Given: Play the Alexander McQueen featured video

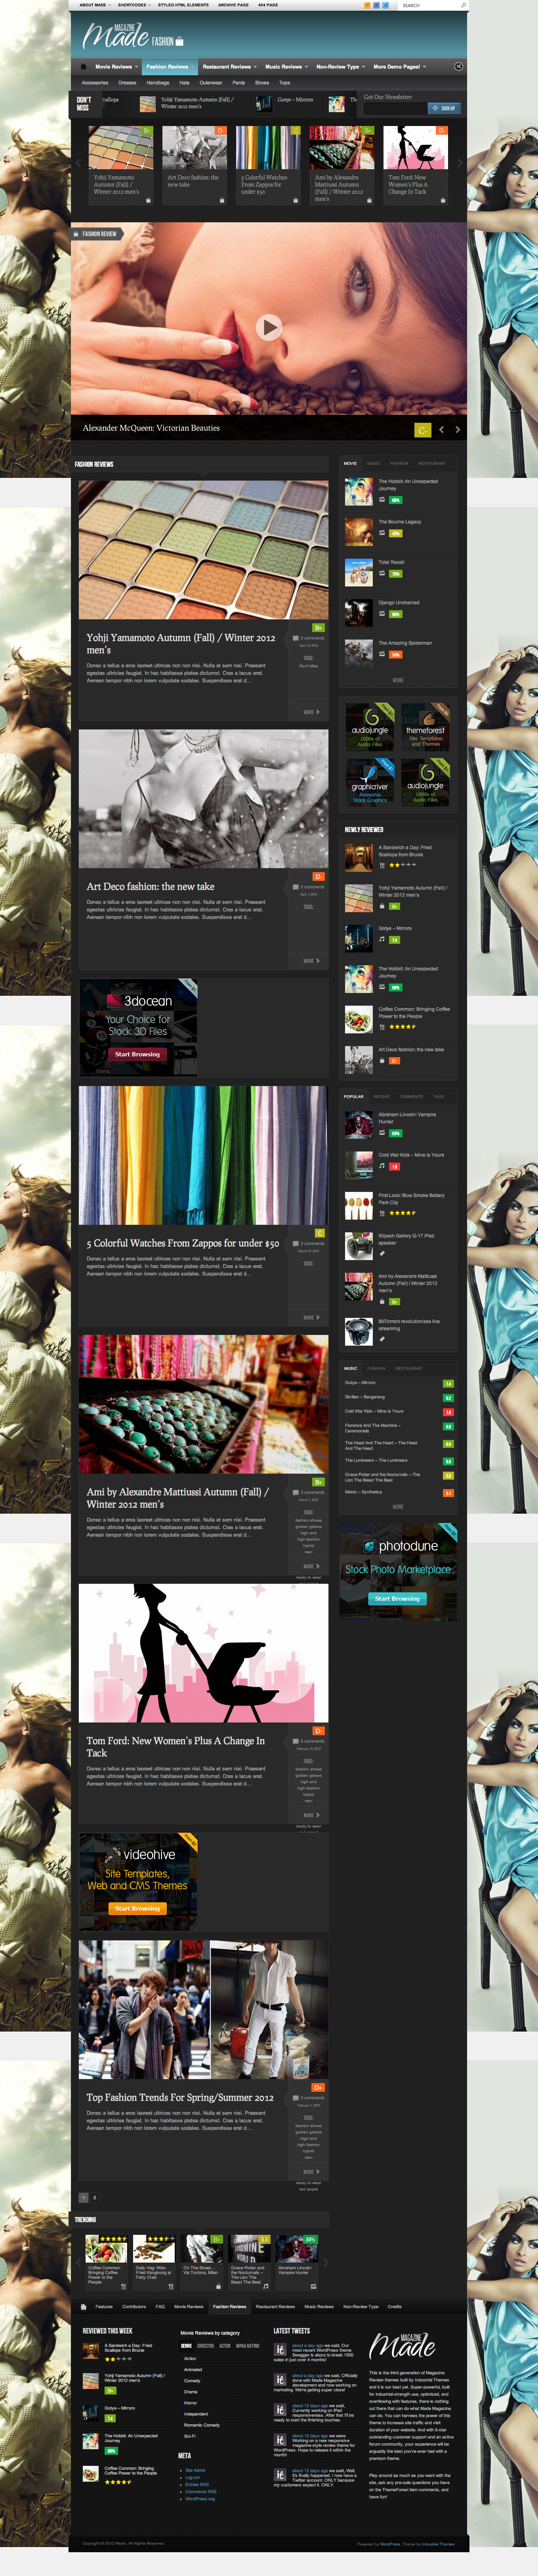Looking at the screenshot, I should (268, 327).
